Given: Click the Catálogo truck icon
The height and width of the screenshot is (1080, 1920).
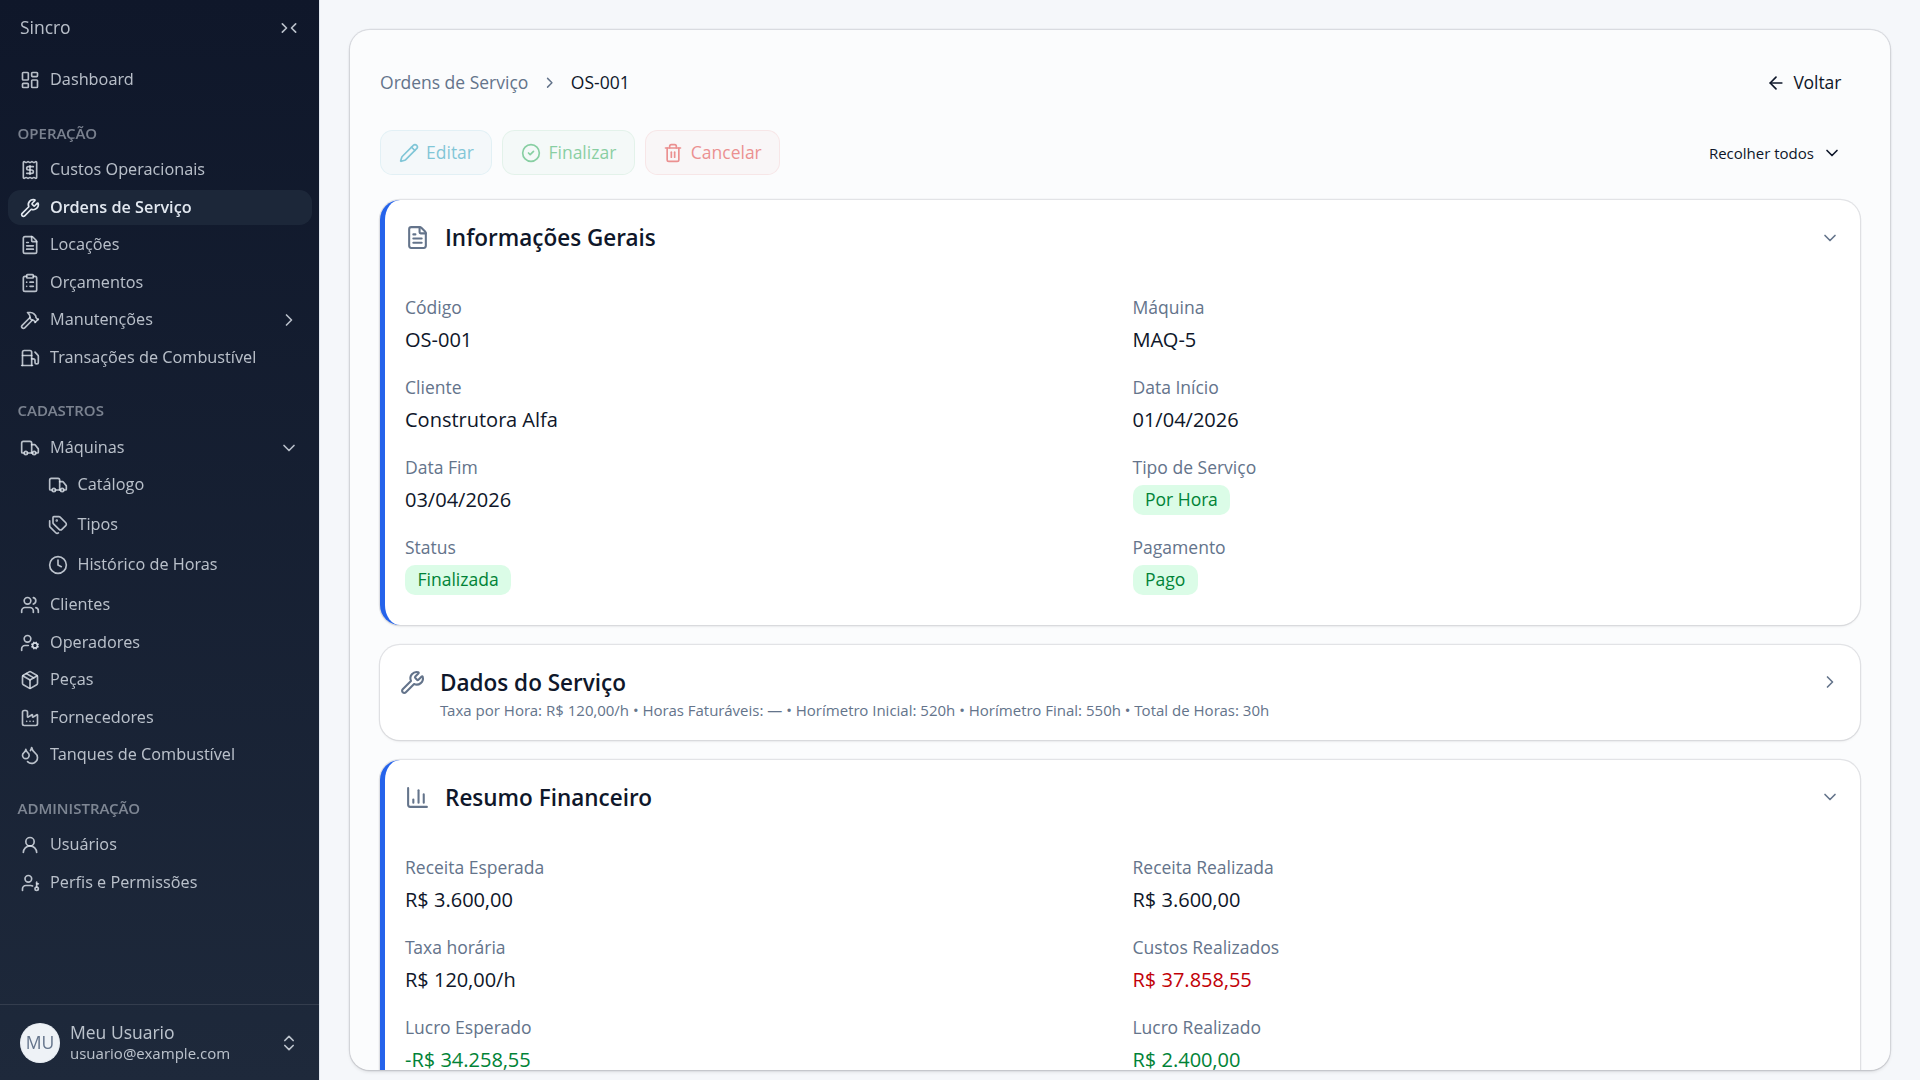Looking at the screenshot, I should click(x=58, y=485).
